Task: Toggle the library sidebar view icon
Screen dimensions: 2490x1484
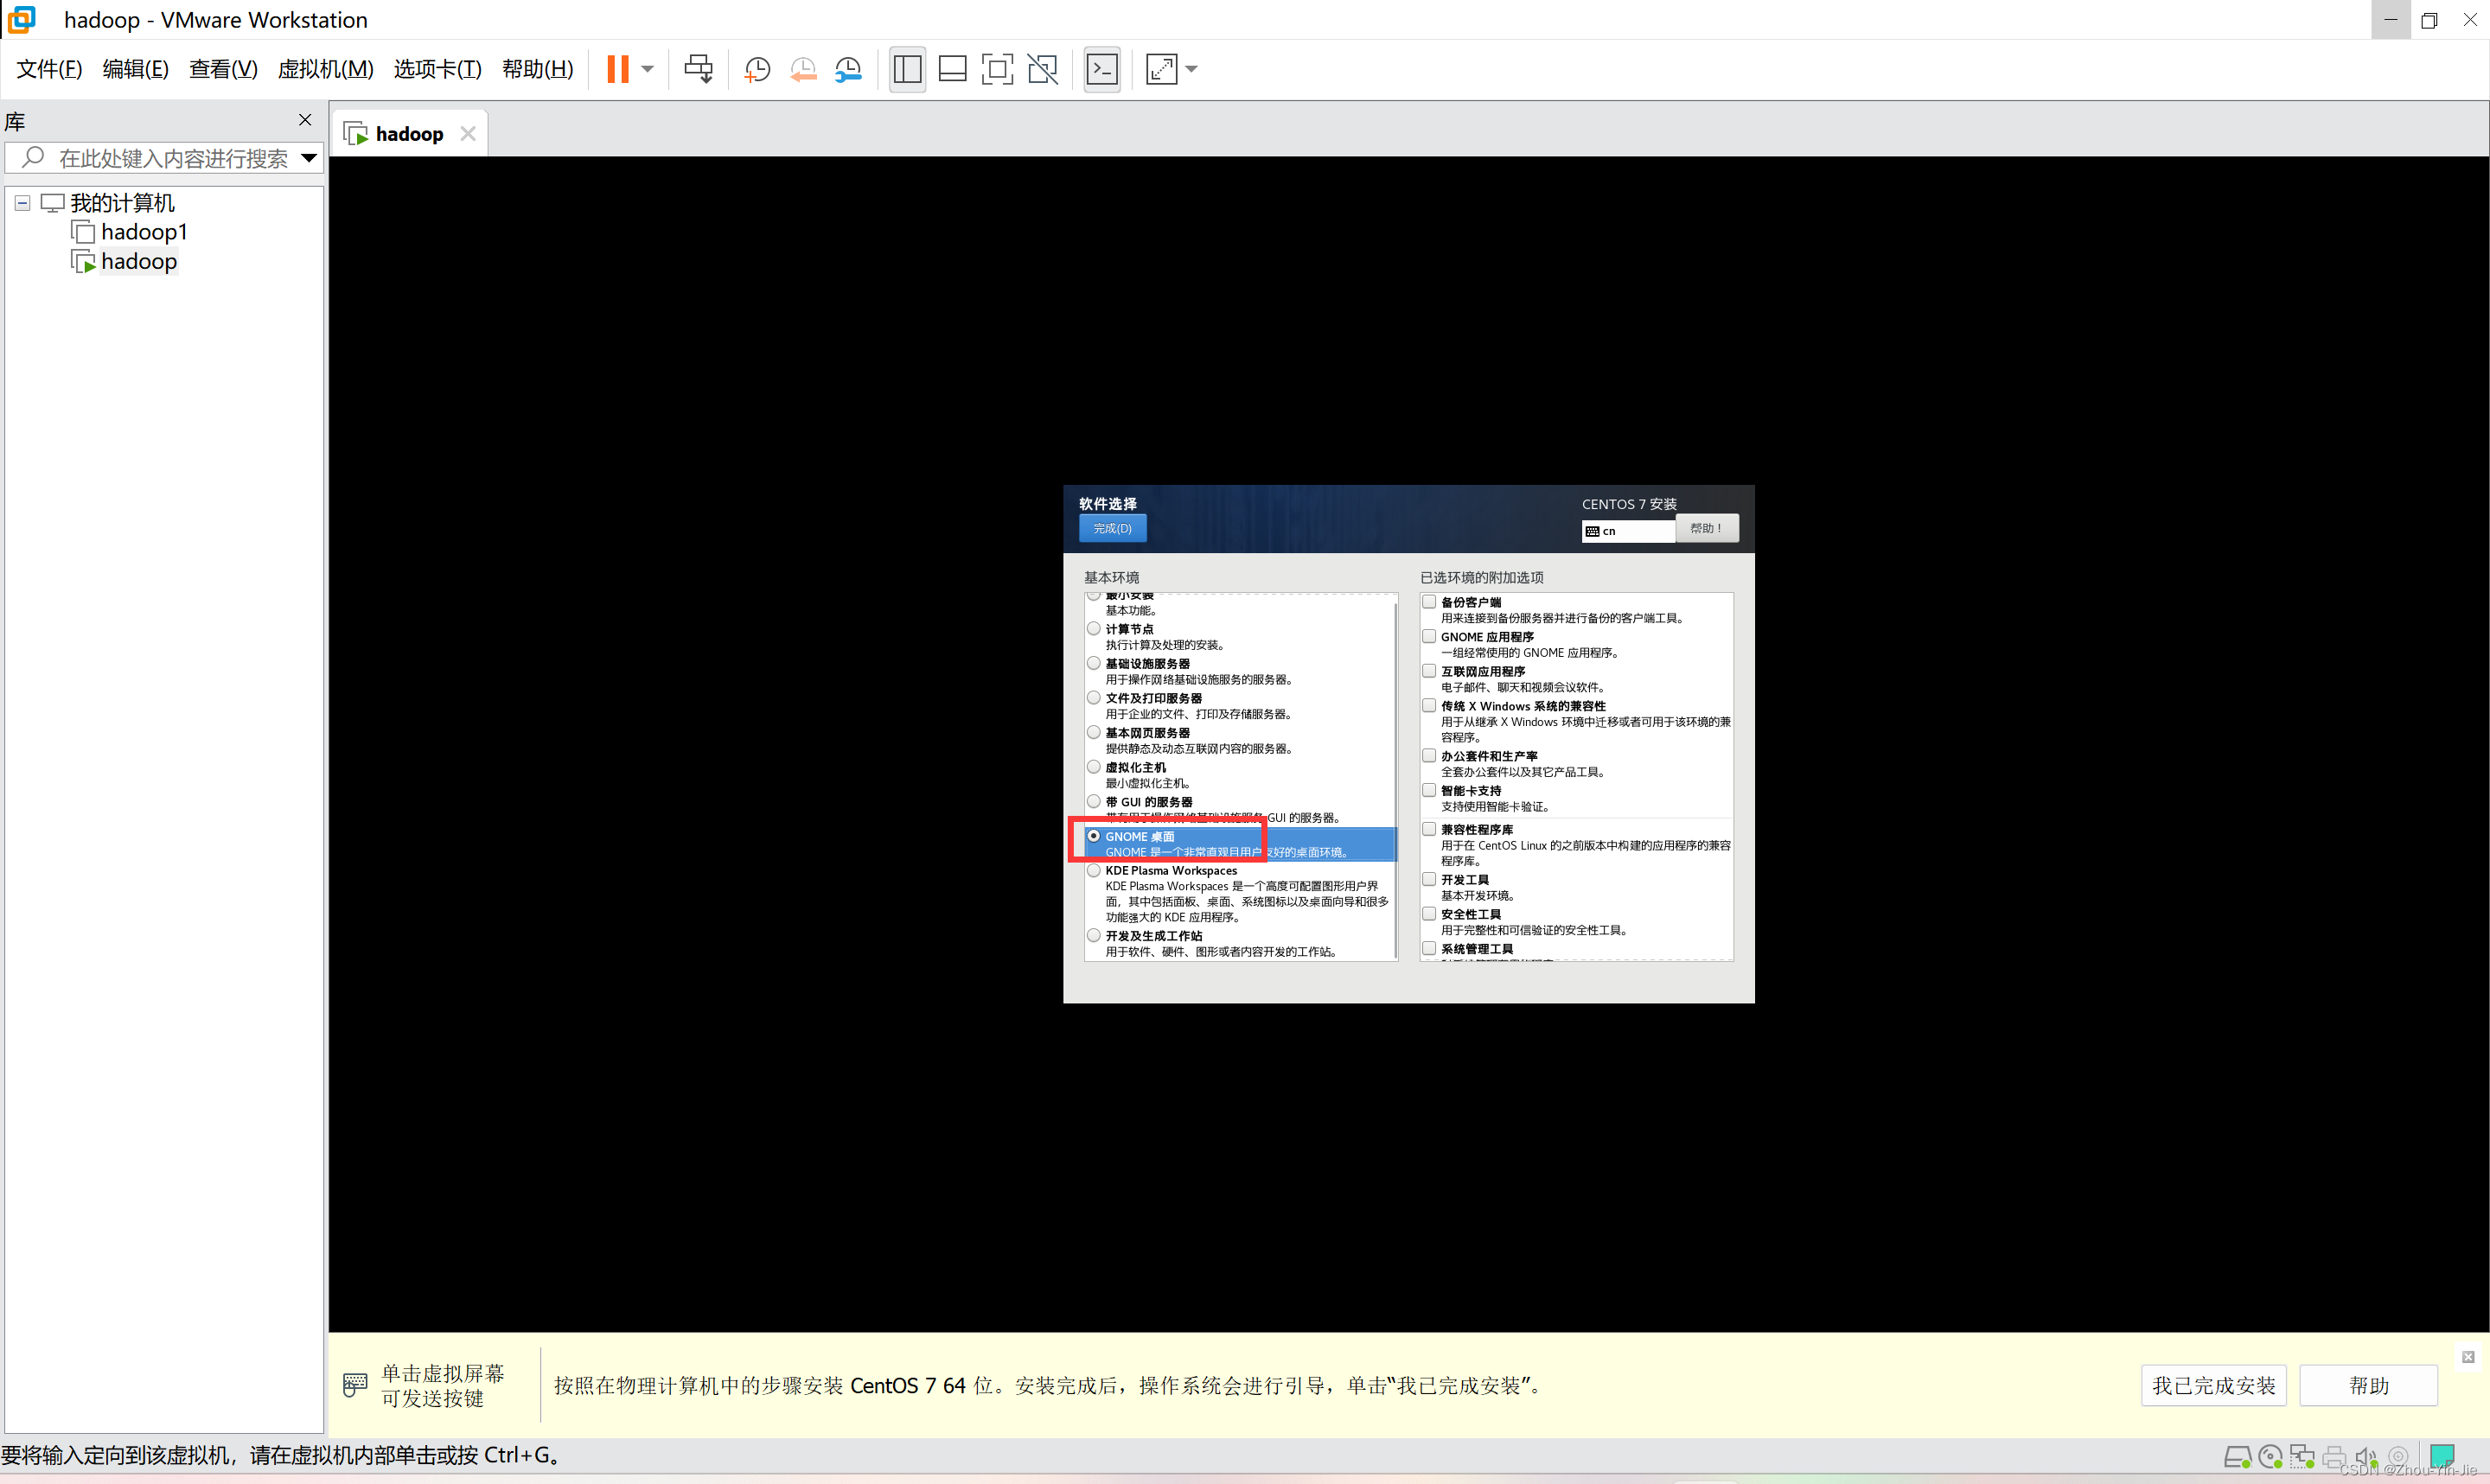Action: [907, 69]
